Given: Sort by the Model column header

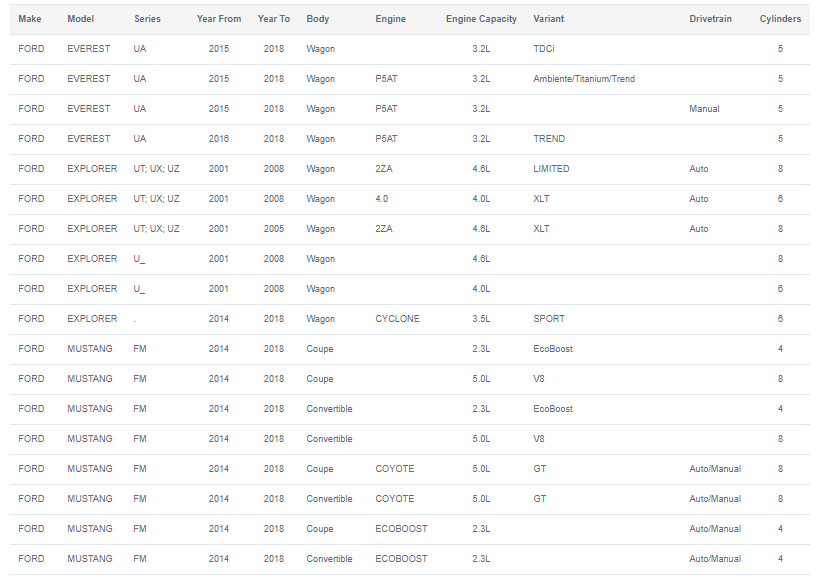Looking at the screenshot, I should point(81,19).
